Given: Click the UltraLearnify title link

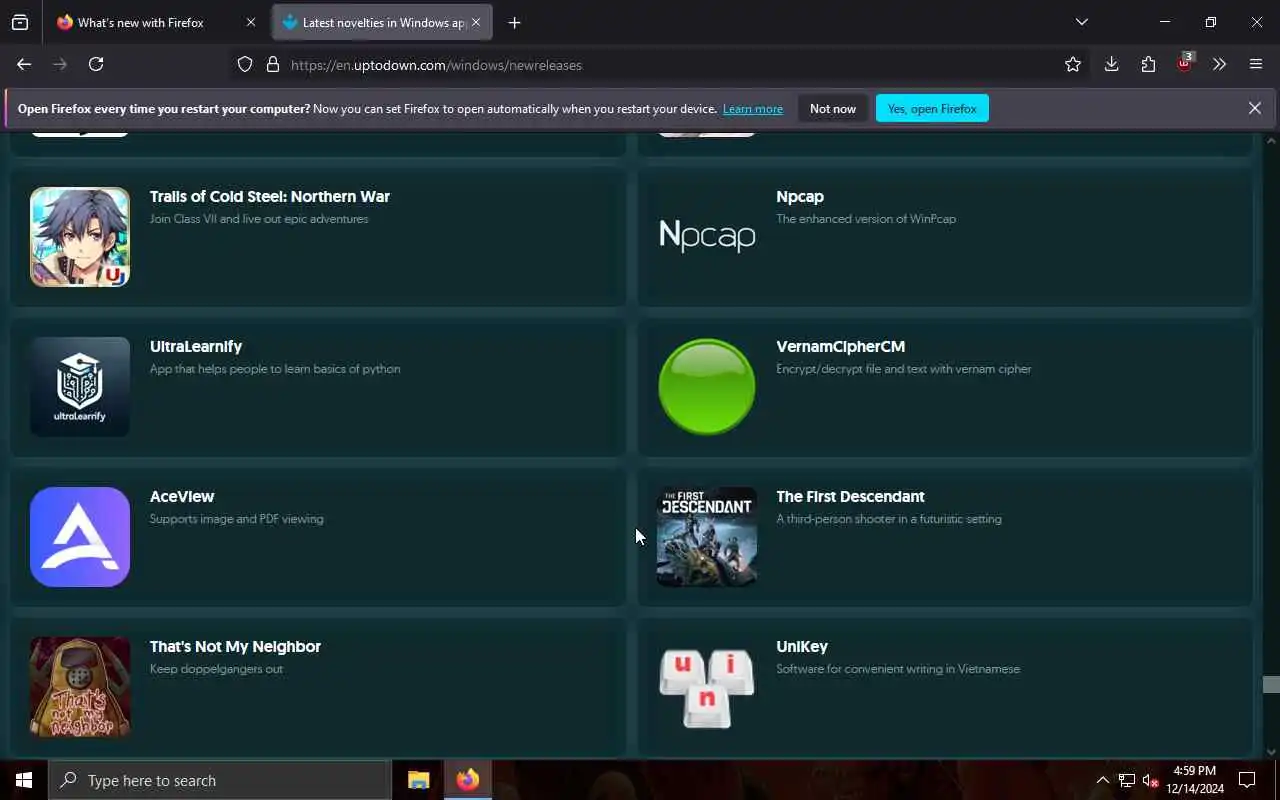Looking at the screenshot, I should 196,347.
